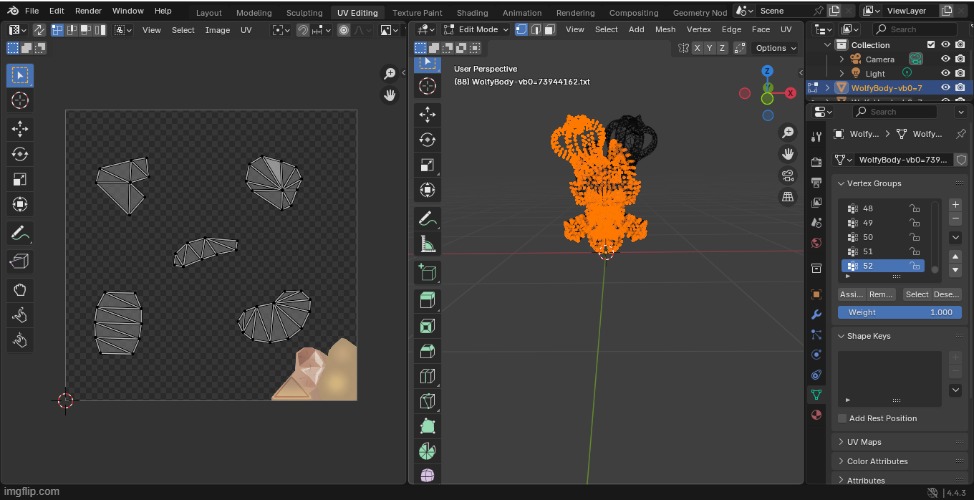Enable the Add Rest Position checkbox
This screenshot has height=500, width=974.
pyautogui.click(x=842, y=418)
